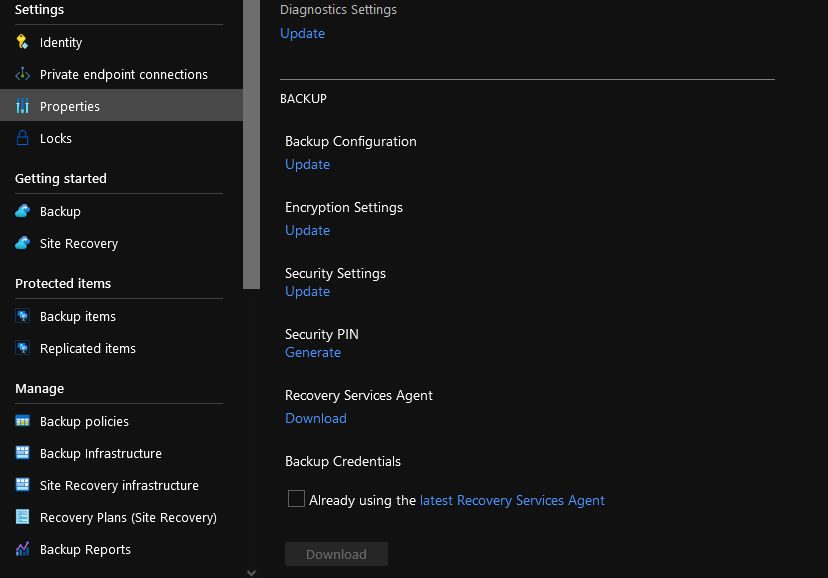Click Update under Backup Configuration
The image size is (828, 578).
pos(307,164)
